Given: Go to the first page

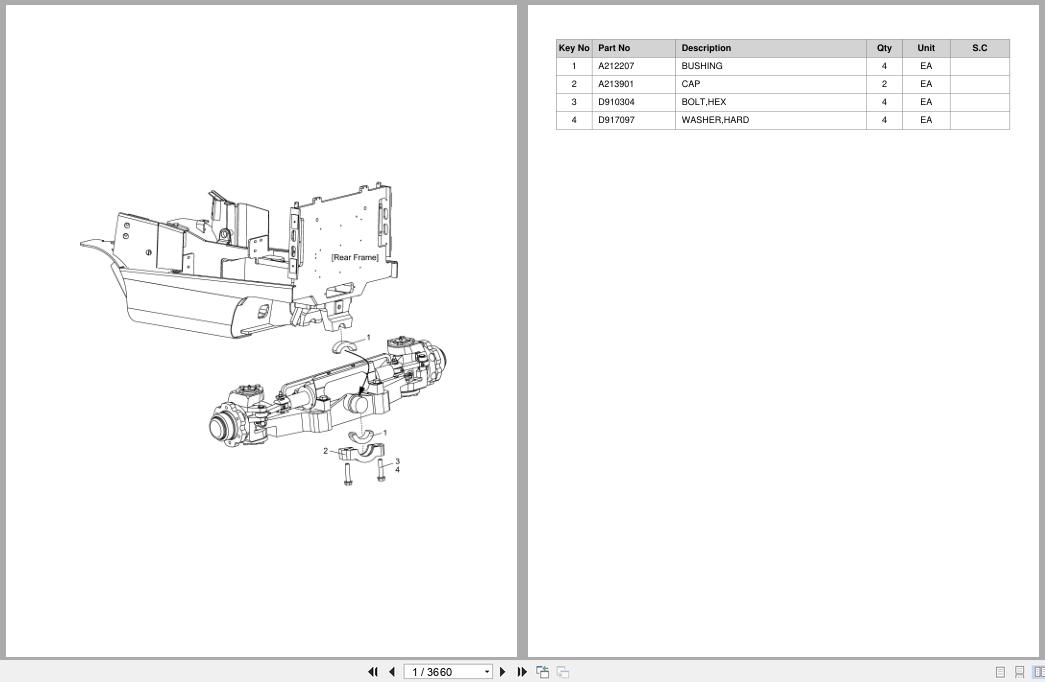Looking at the screenshot, I should tap(373, 672).
